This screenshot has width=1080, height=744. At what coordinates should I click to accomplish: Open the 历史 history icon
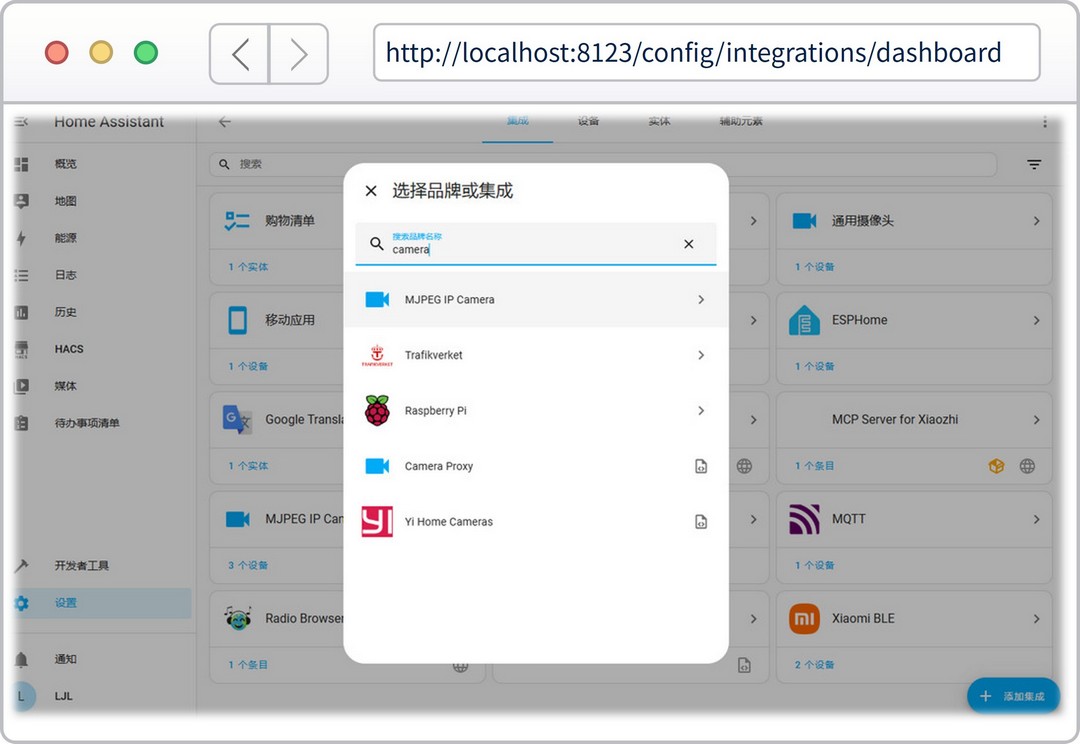coord(21,312)
